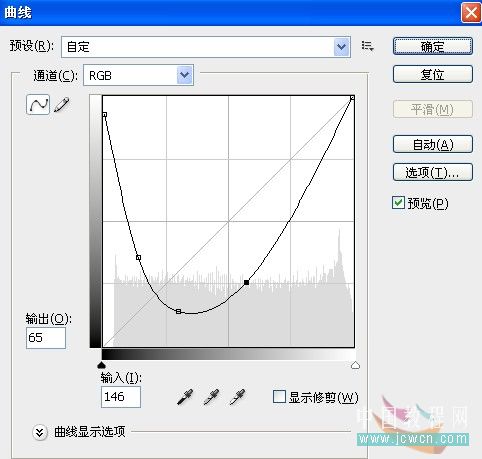
Task: Click the 自动(A) auto button
Action: pos(433,144)
